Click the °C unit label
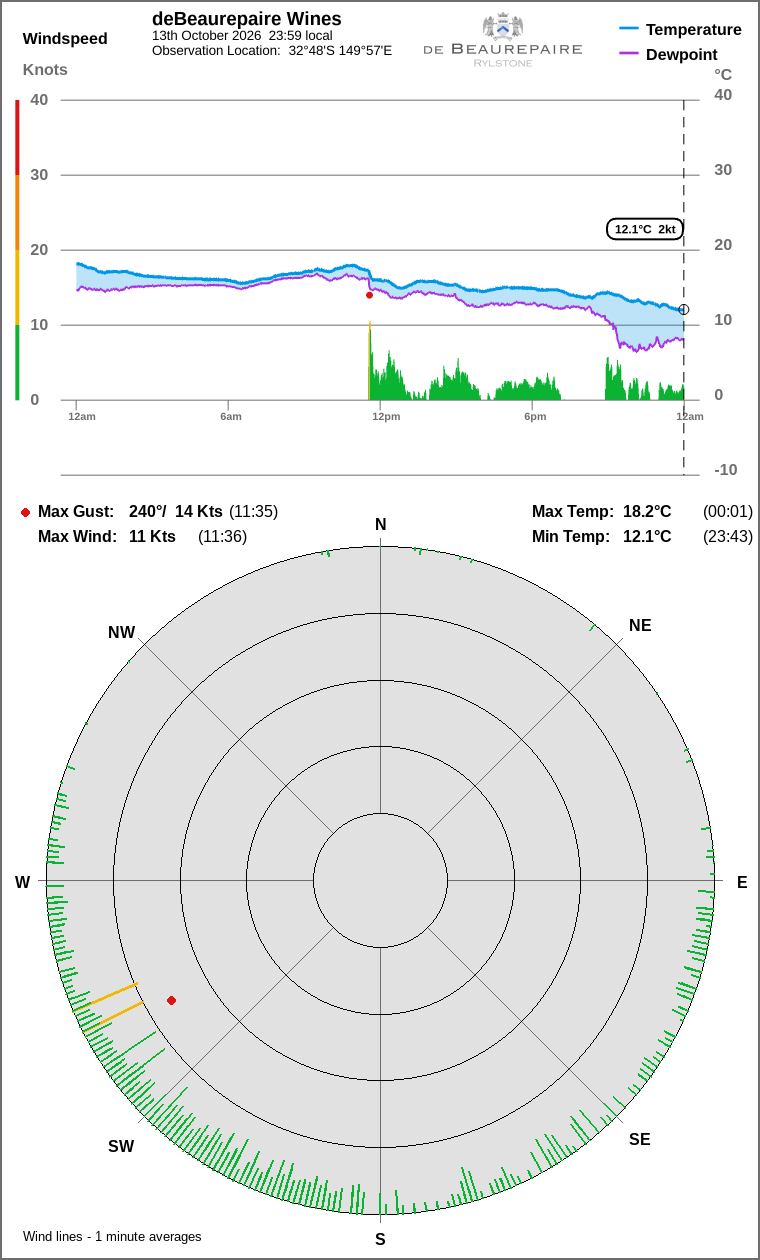 [x=723, y=75]
